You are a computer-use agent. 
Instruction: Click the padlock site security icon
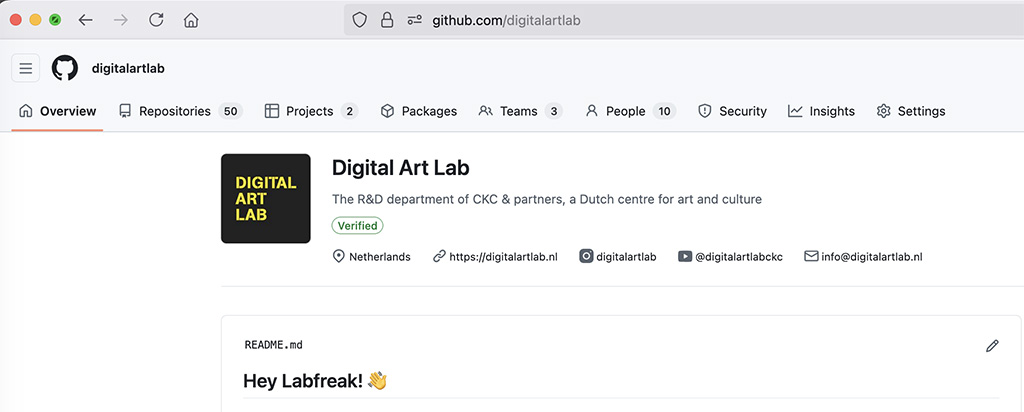tap(387, 20)
